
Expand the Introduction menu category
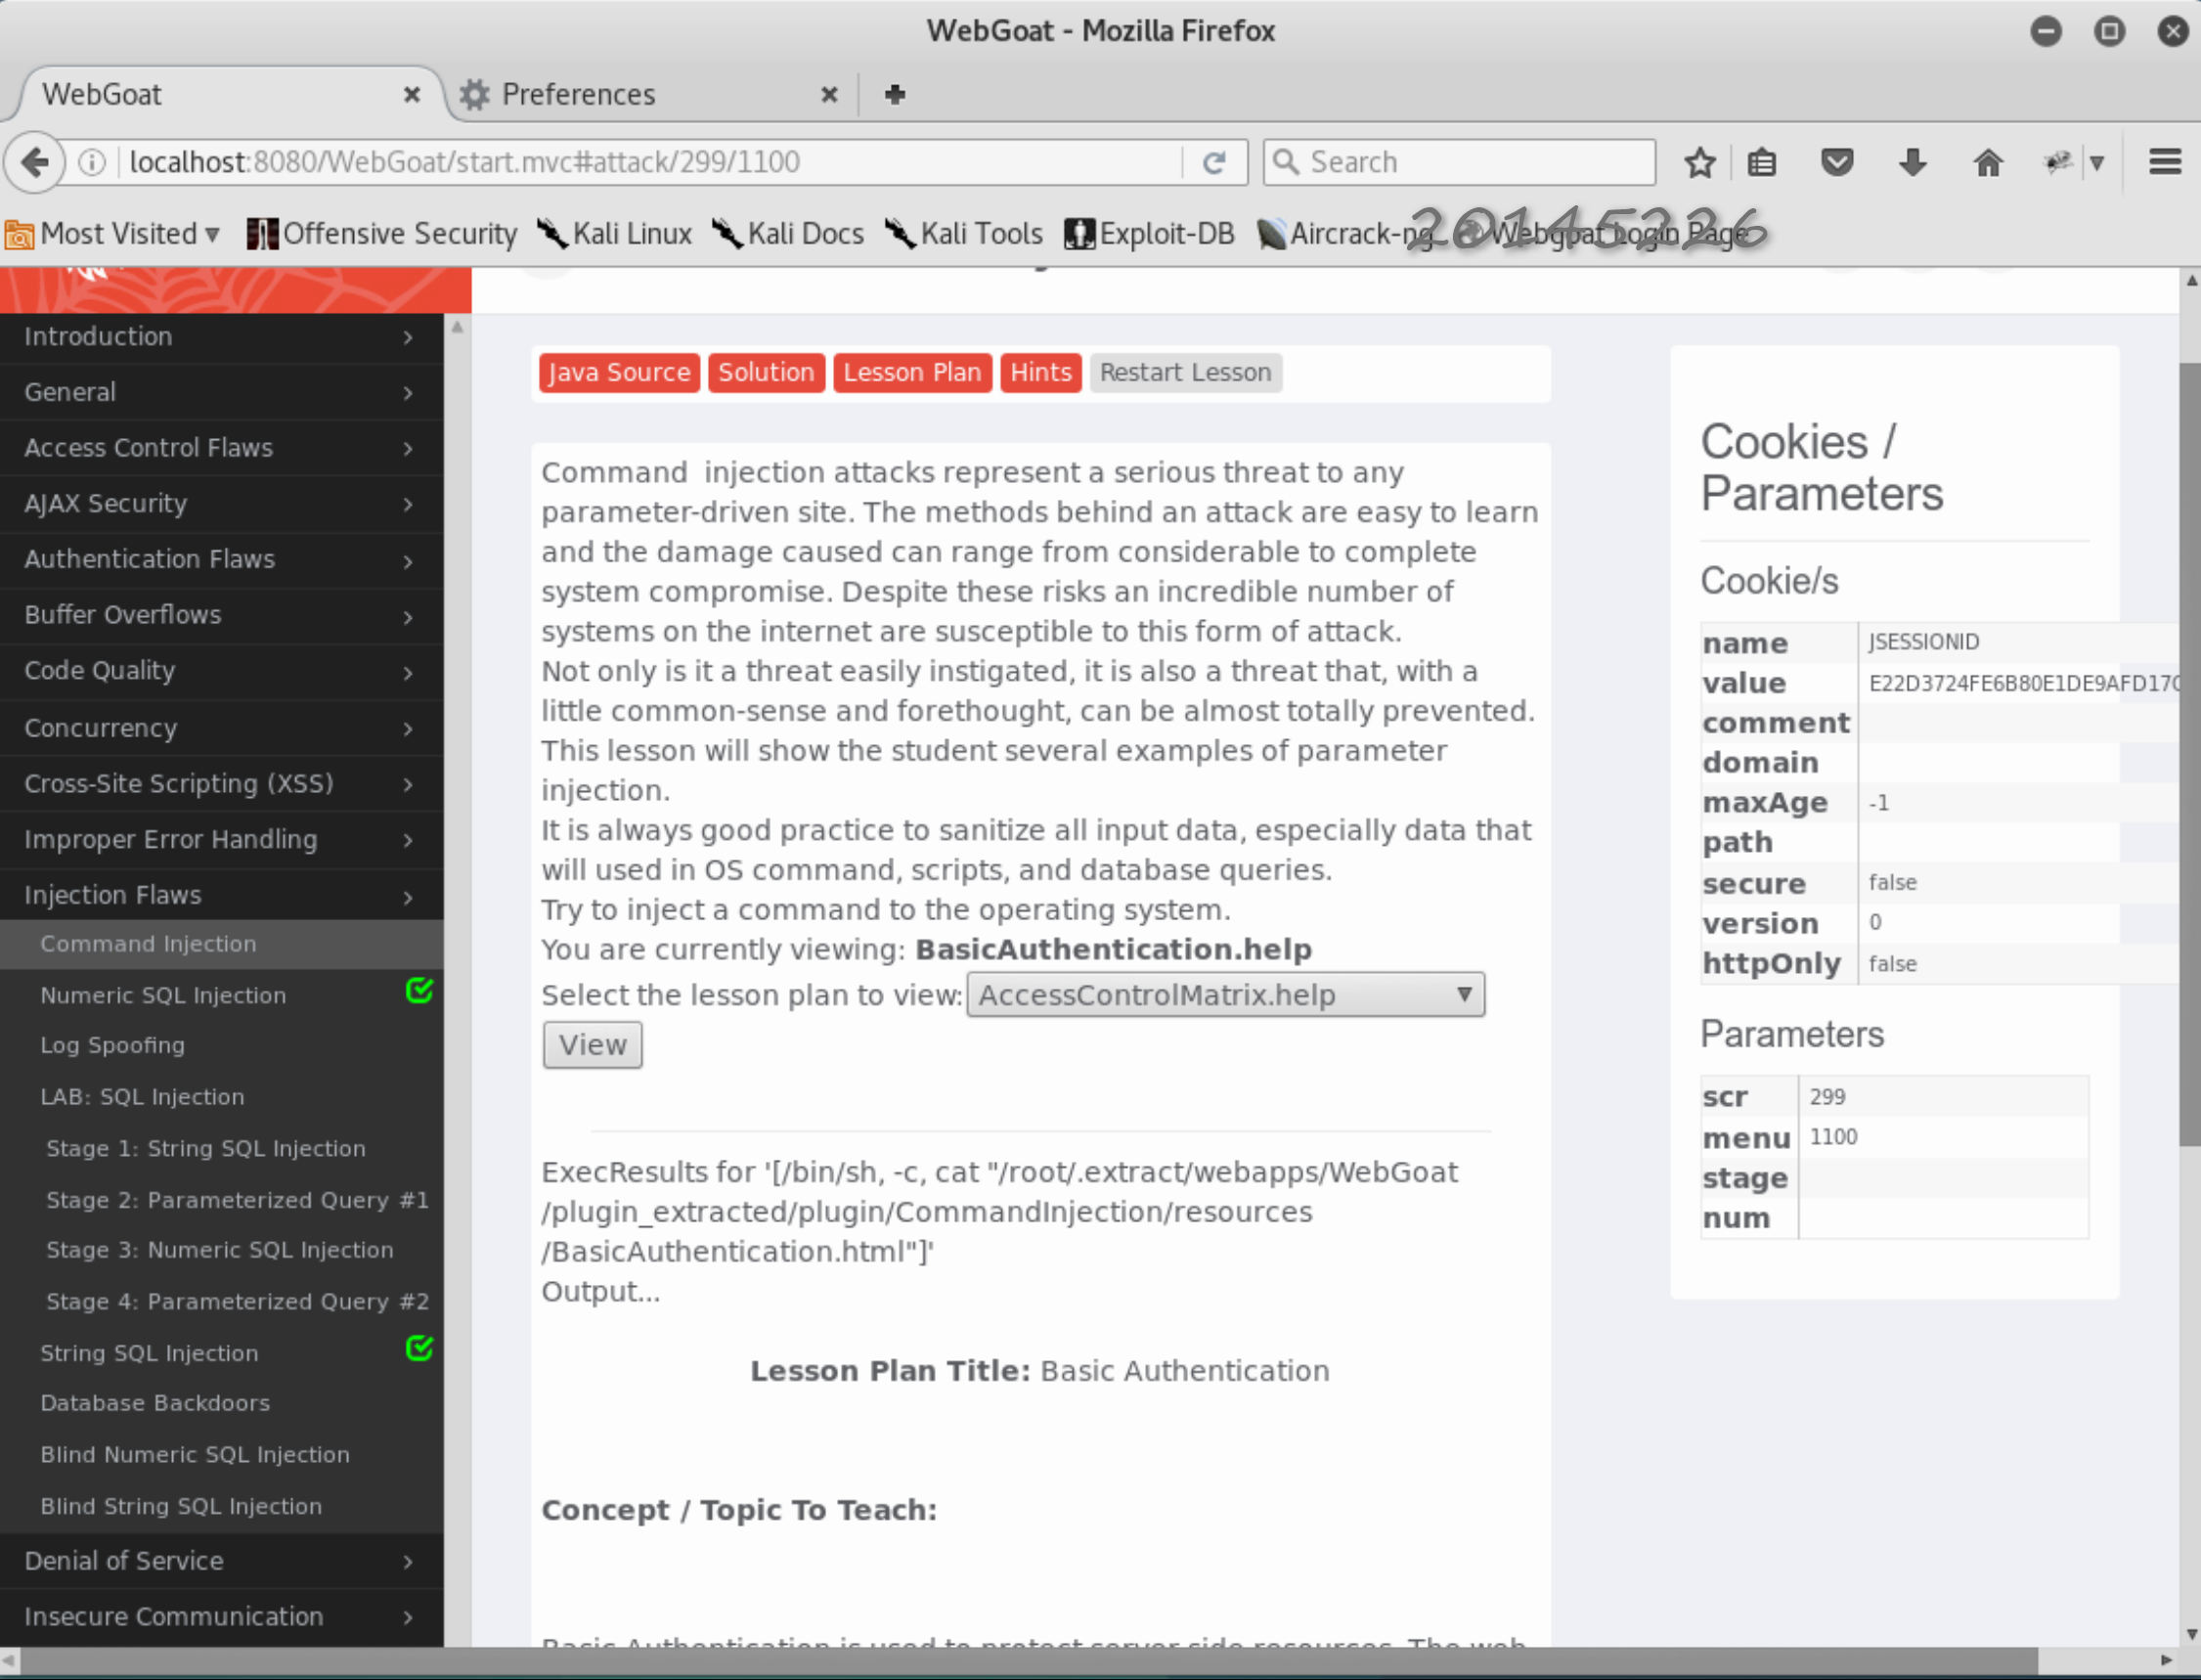pos(221,337)
